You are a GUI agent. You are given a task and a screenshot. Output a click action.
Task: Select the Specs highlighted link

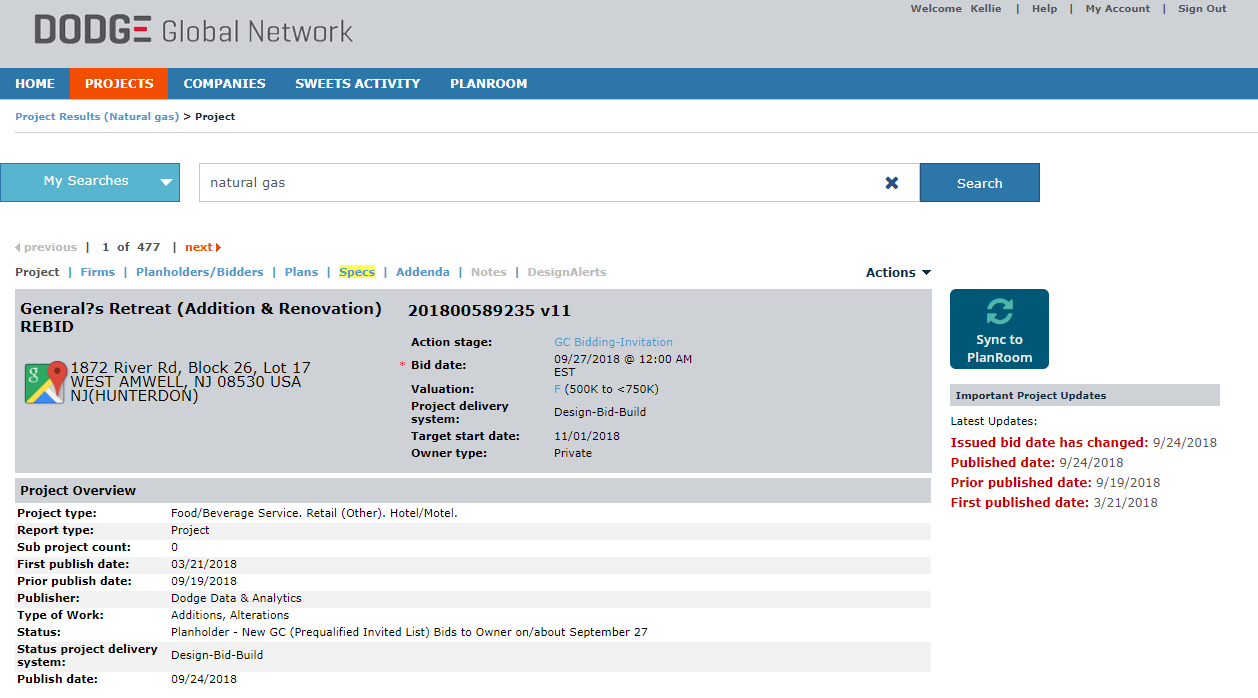click(357, 271)
